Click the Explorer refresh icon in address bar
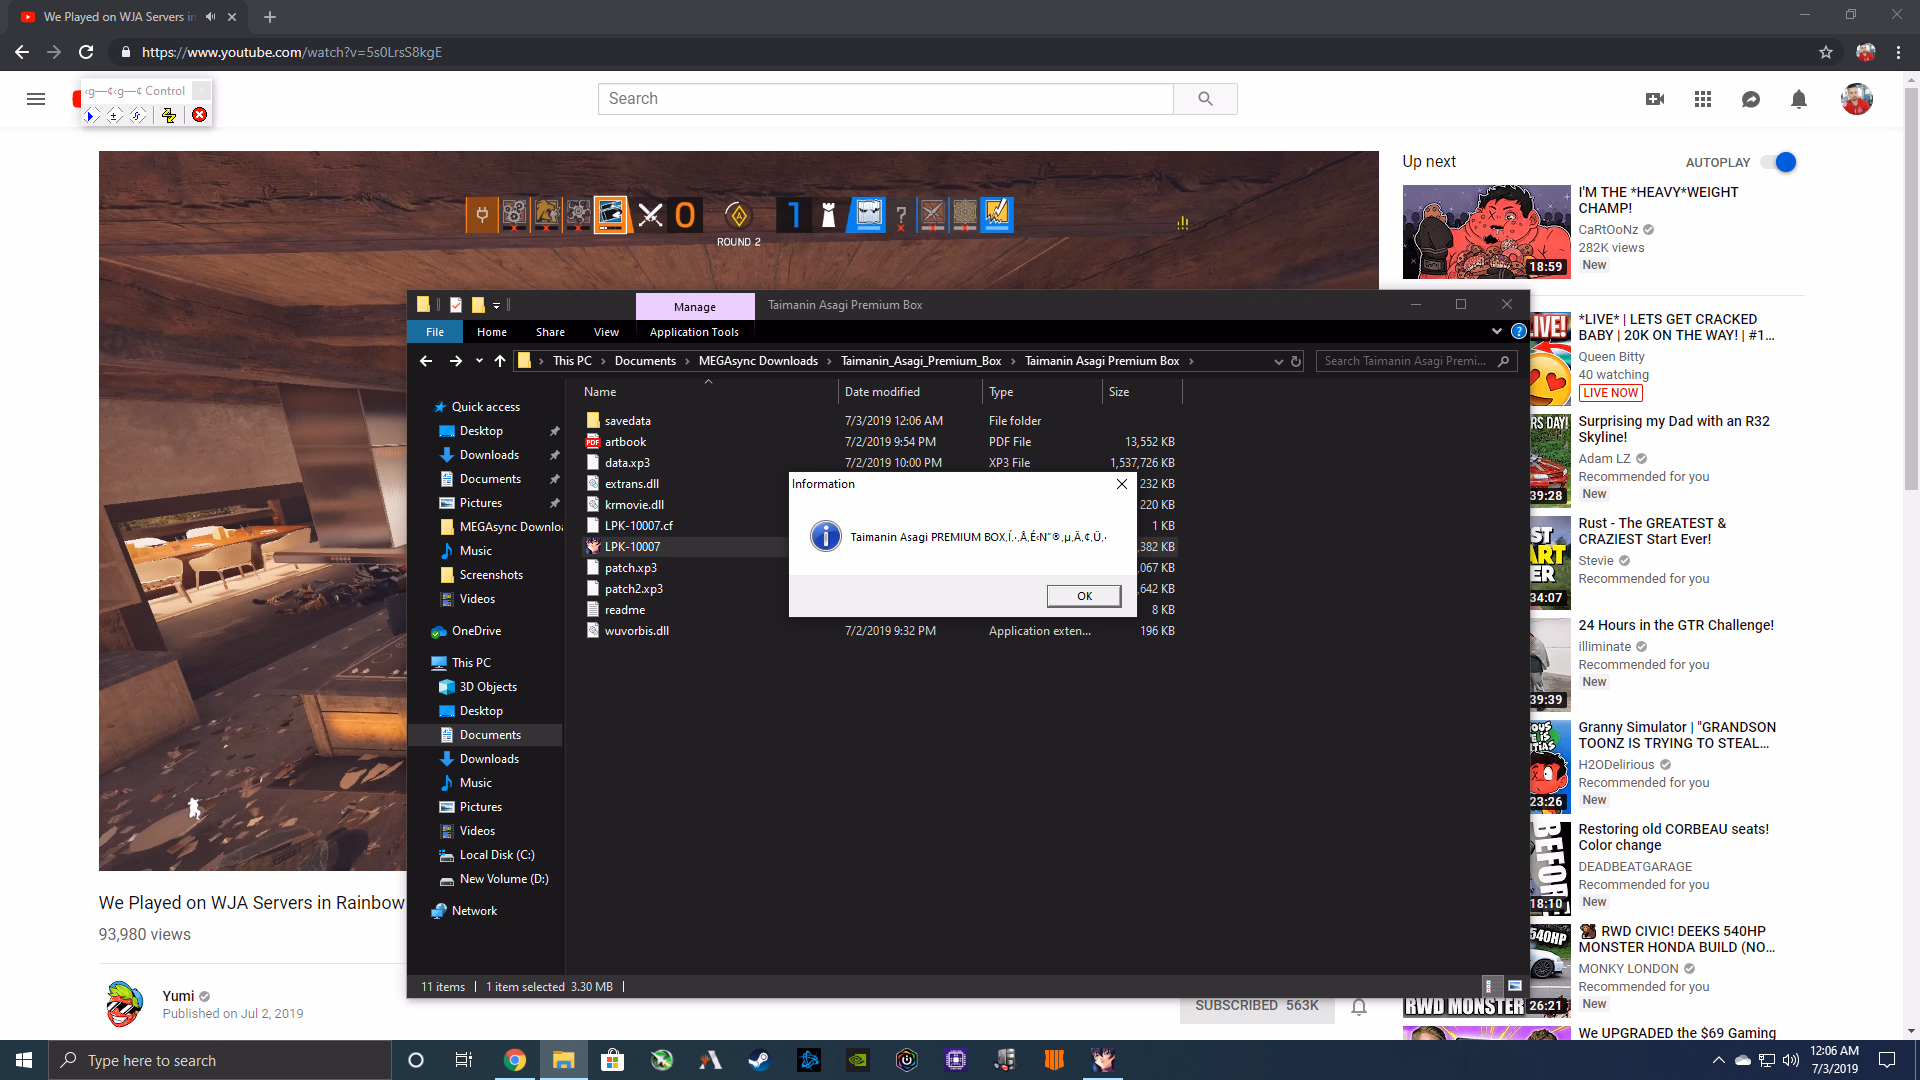The height and width of the screenshot is (1080, 1920). [1296, 361]
